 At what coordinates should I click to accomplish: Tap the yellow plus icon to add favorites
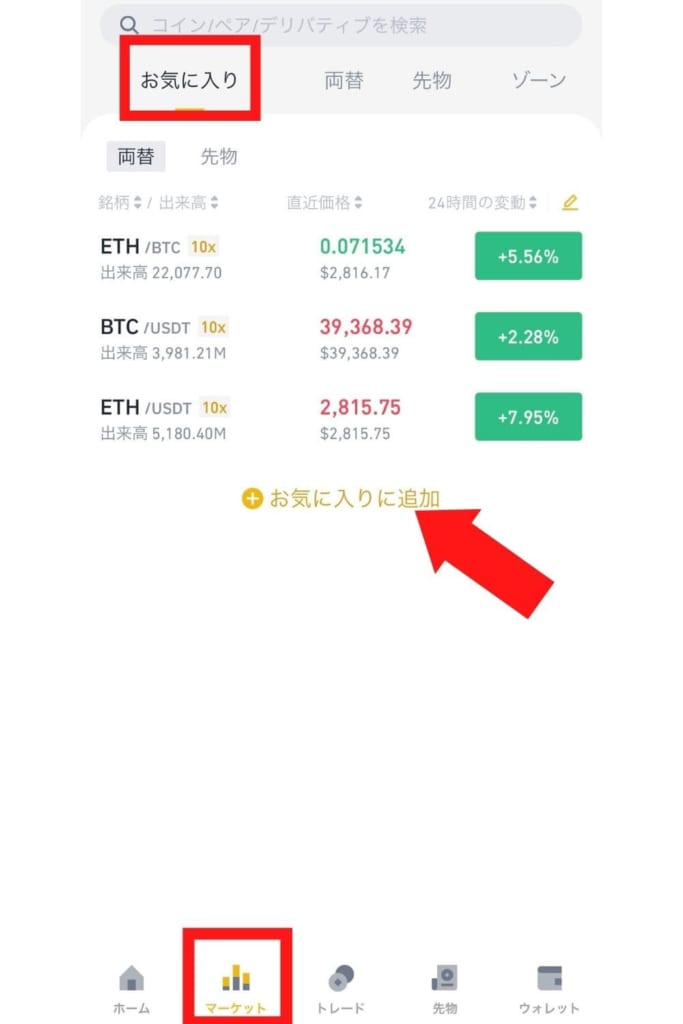[252, 499]
